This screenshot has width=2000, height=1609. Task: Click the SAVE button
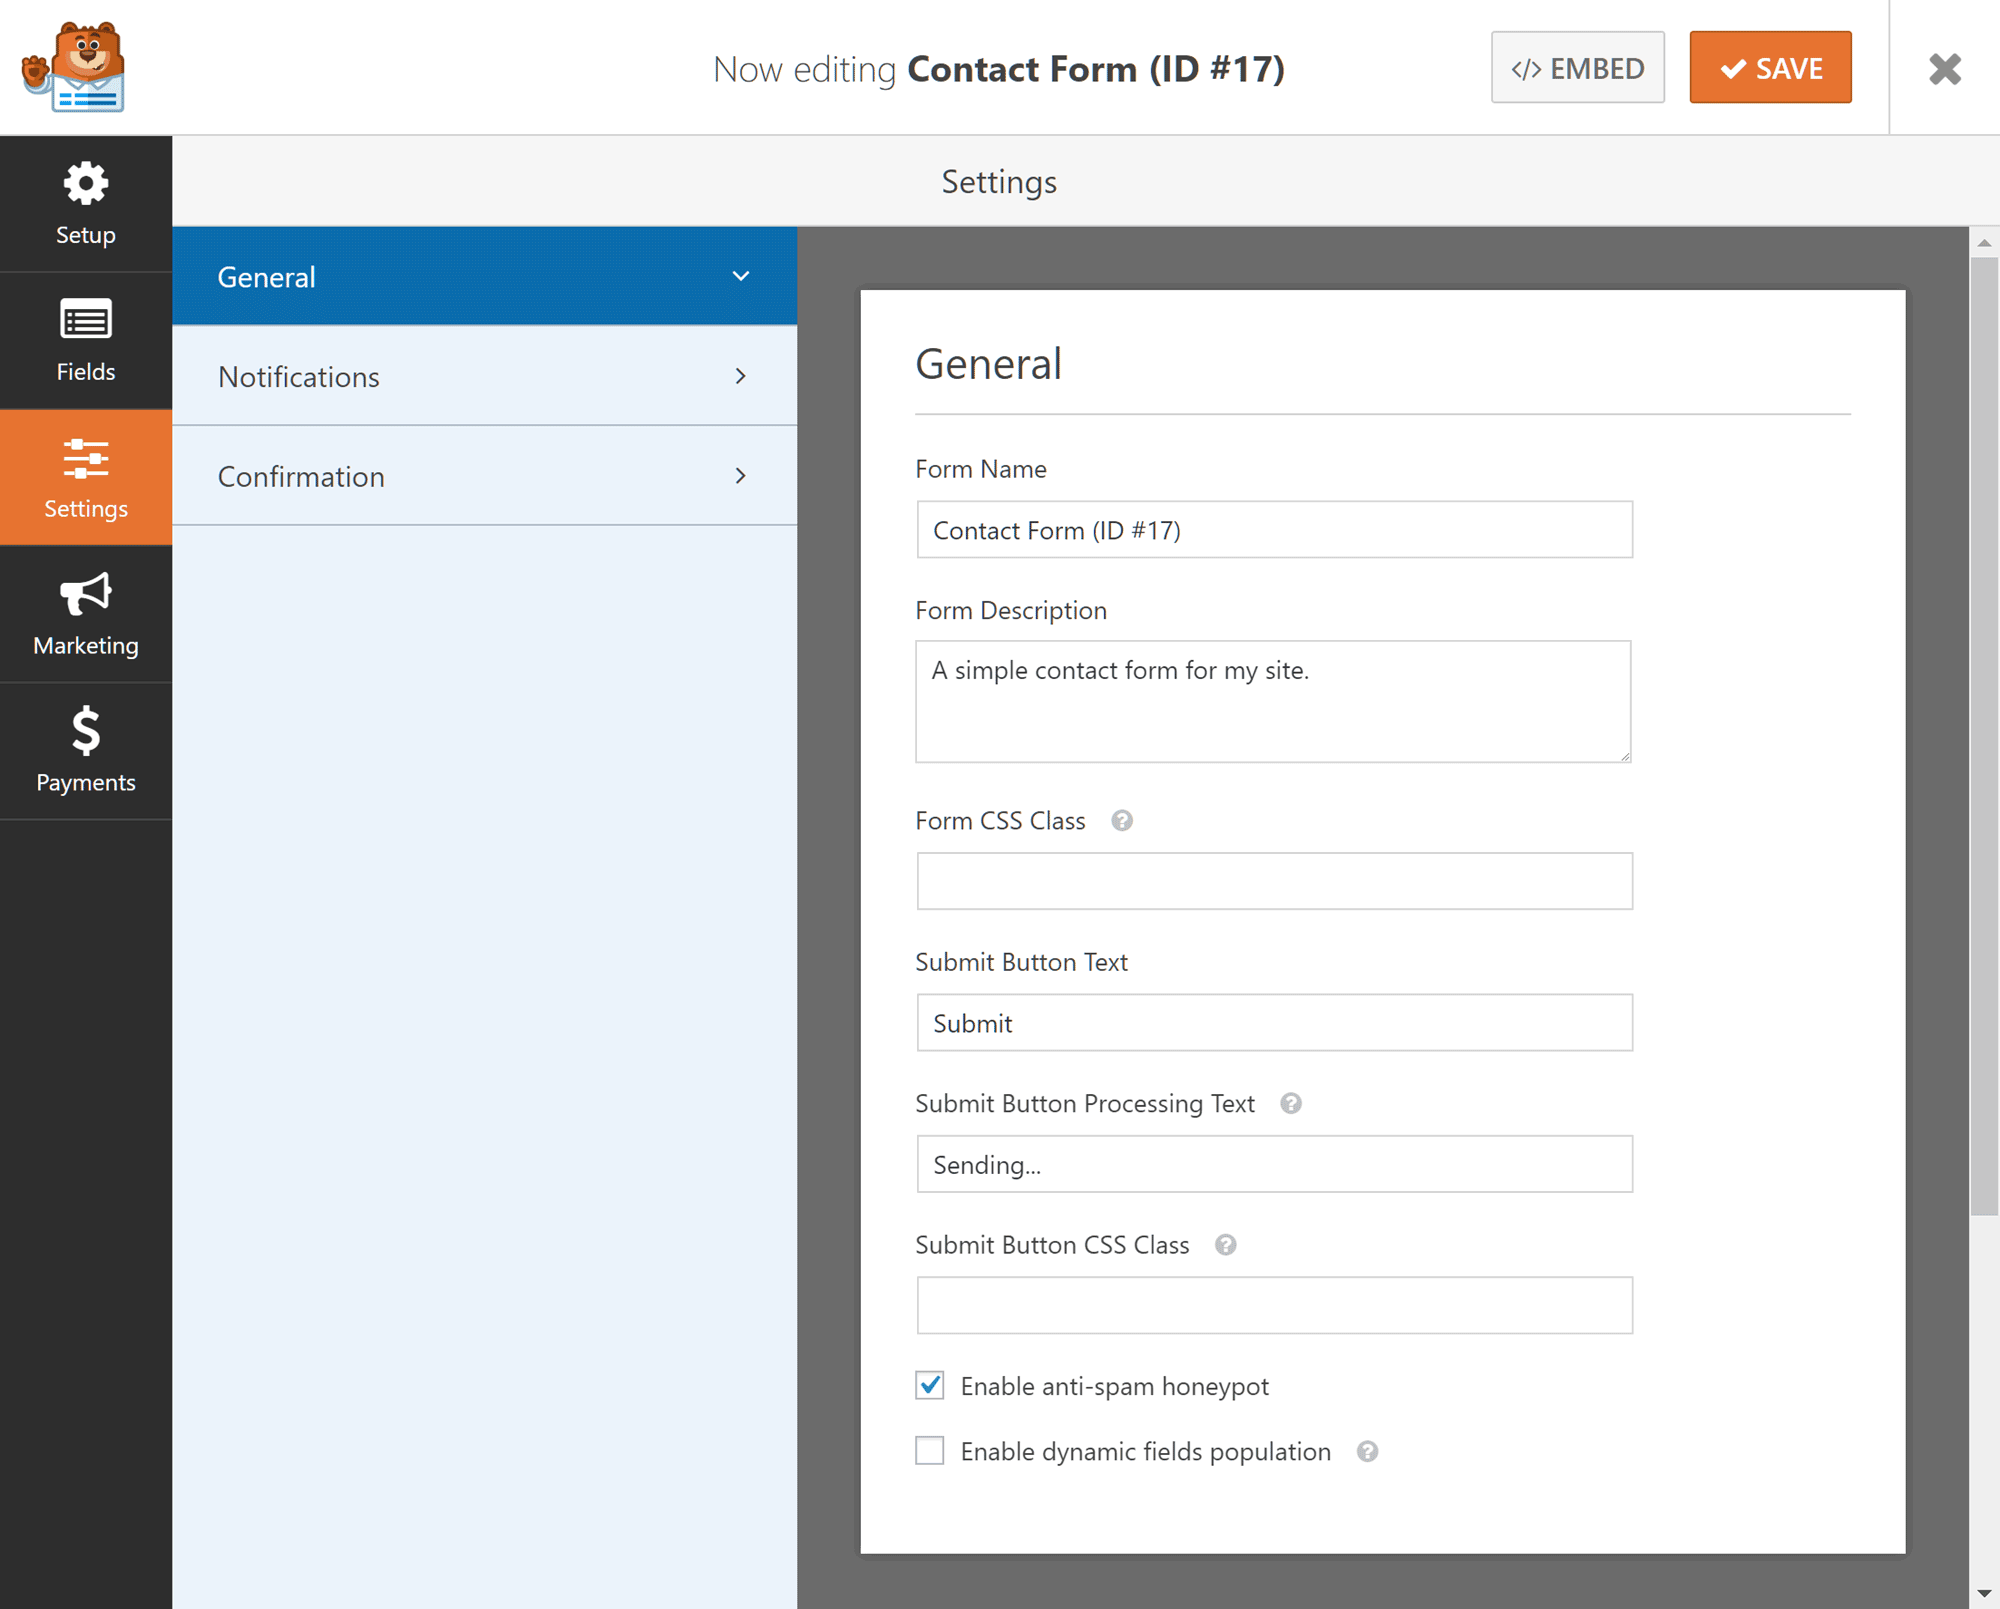point(1770,67)
